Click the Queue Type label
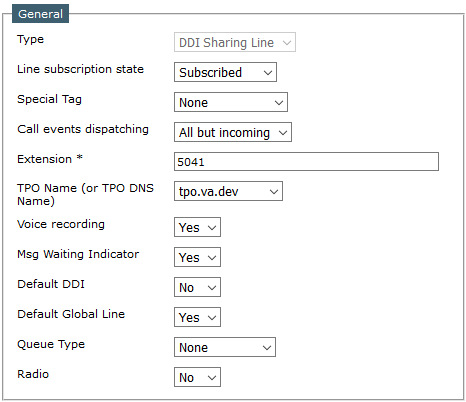 pos(51,344)
